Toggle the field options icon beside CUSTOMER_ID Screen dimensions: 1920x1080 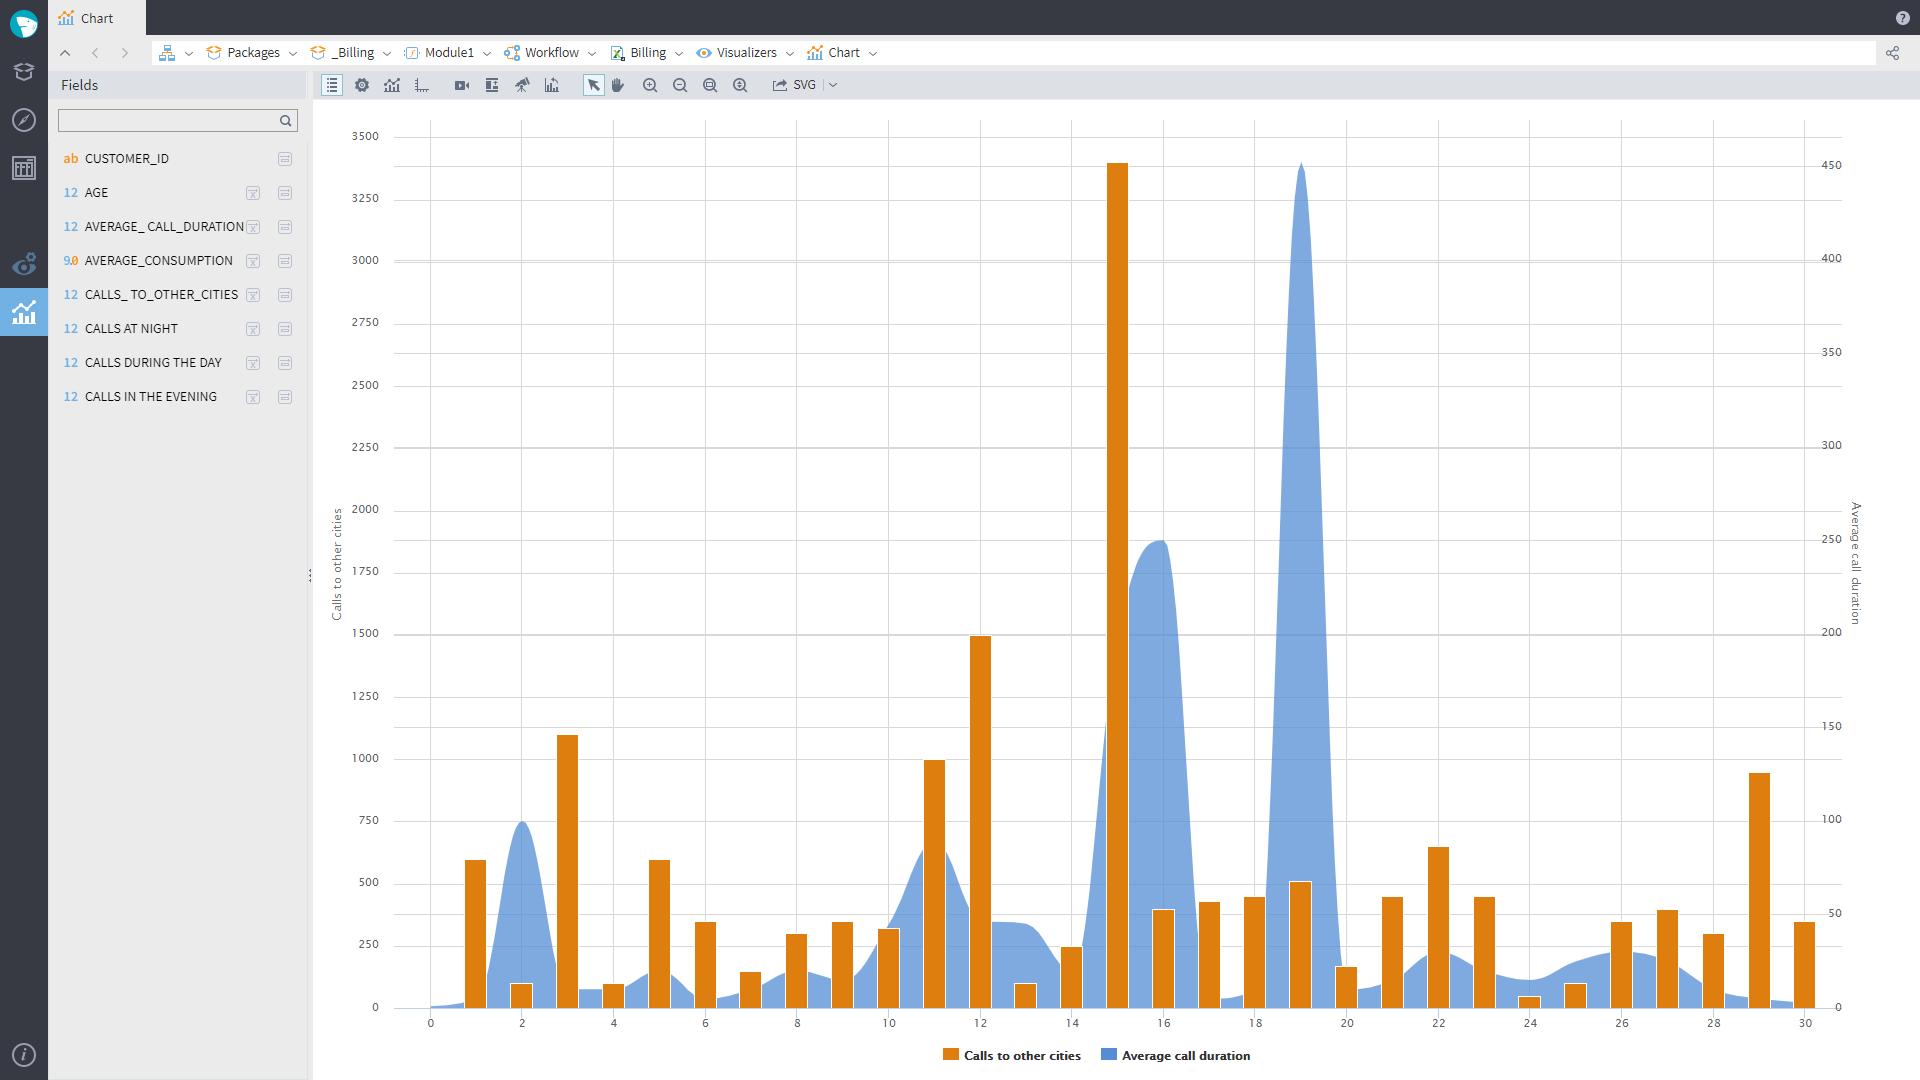[x=285, y=158]
